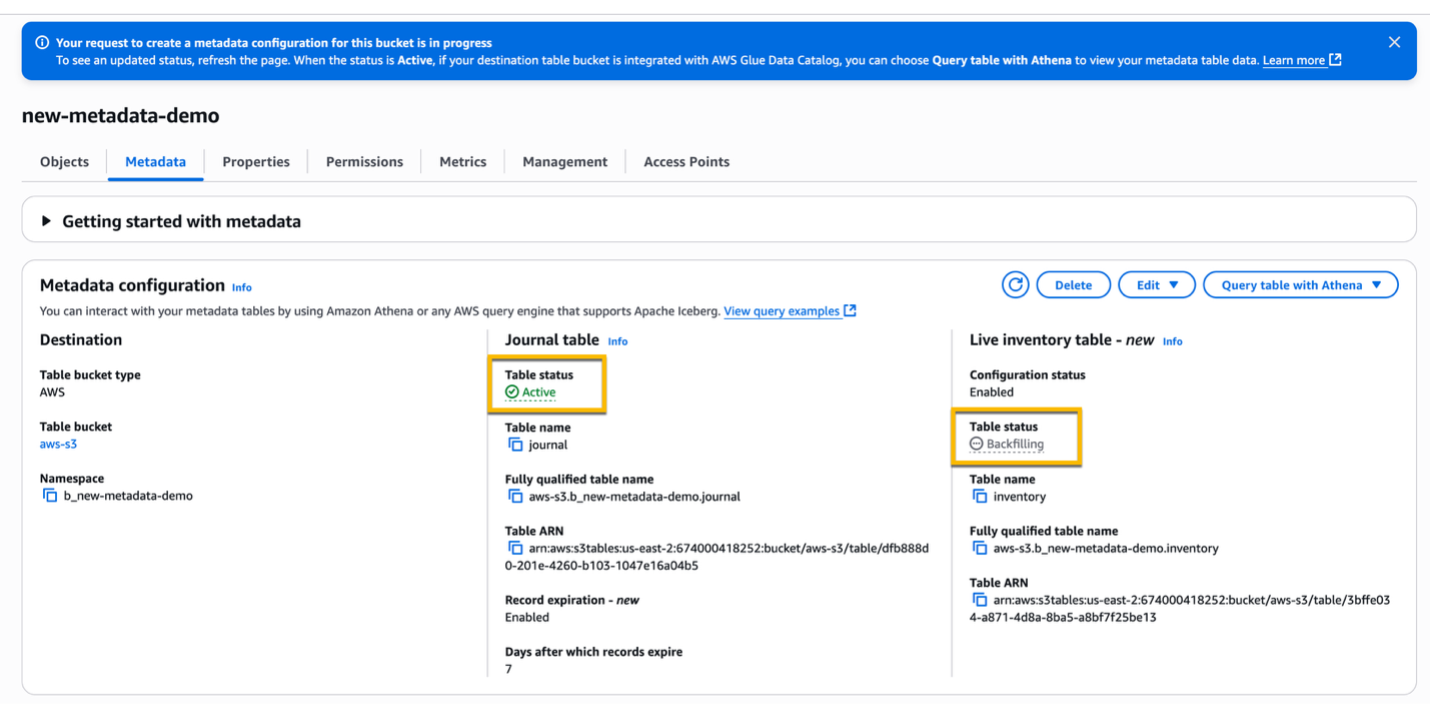The width and height of the screenshot is (1430, 708).
Task: Click the Delete button
Action: 1073,284
